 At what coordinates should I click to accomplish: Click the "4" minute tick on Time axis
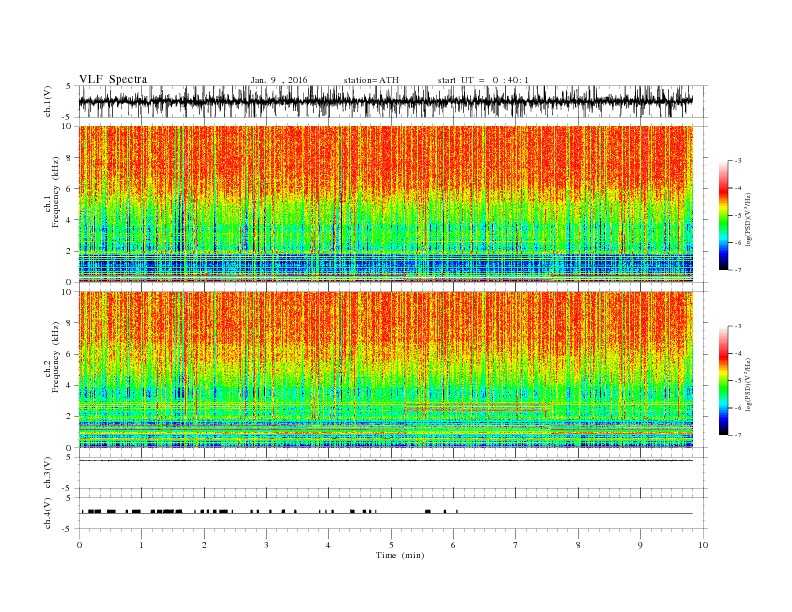328,545
